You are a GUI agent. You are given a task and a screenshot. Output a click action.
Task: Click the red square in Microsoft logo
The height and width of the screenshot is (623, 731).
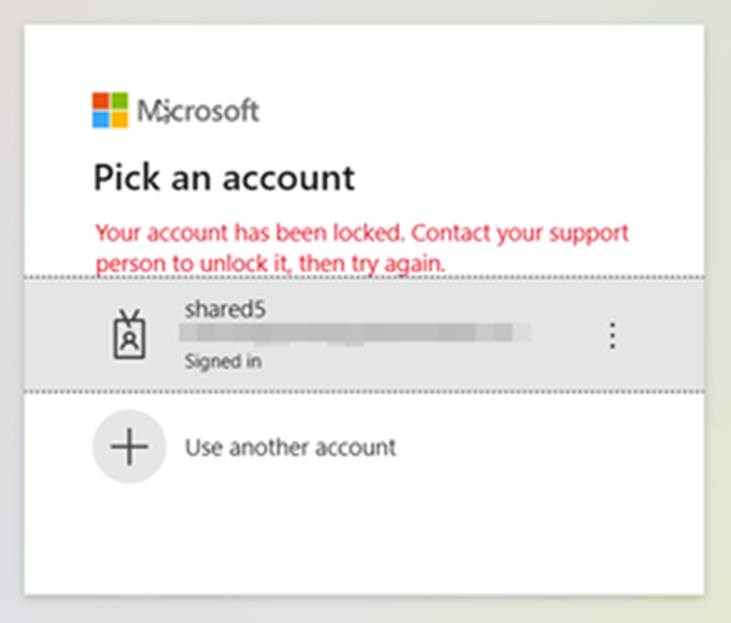point(101,101)
